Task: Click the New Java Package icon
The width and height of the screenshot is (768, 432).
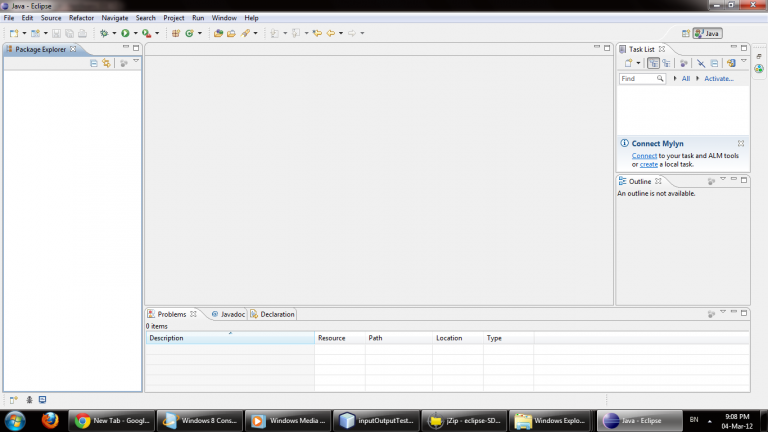Action: pyautogui.click(x=175, y=33)
